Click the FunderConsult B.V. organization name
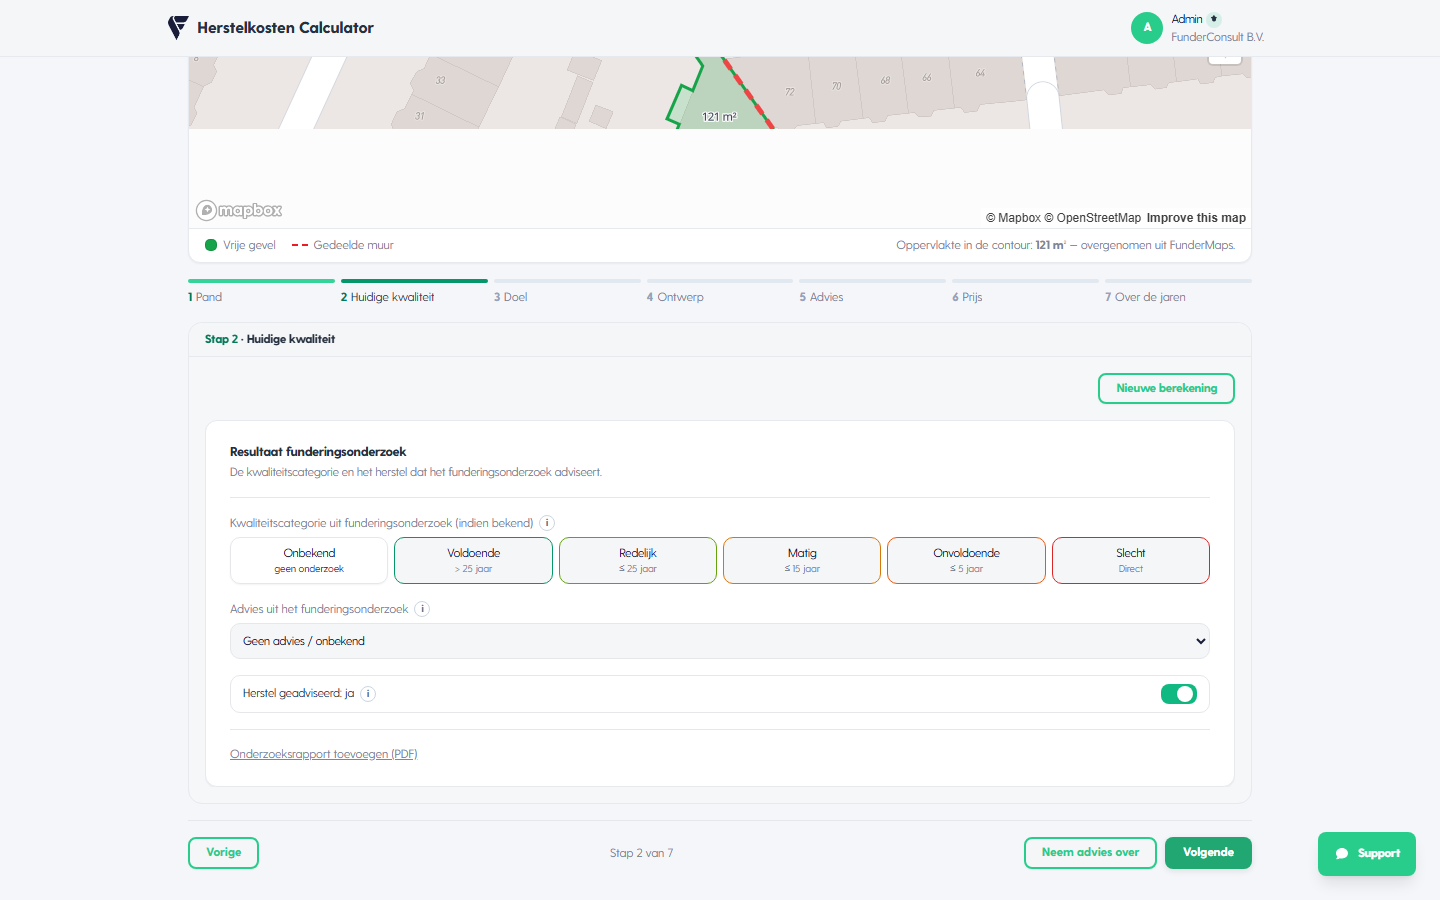 point(1218,37)
